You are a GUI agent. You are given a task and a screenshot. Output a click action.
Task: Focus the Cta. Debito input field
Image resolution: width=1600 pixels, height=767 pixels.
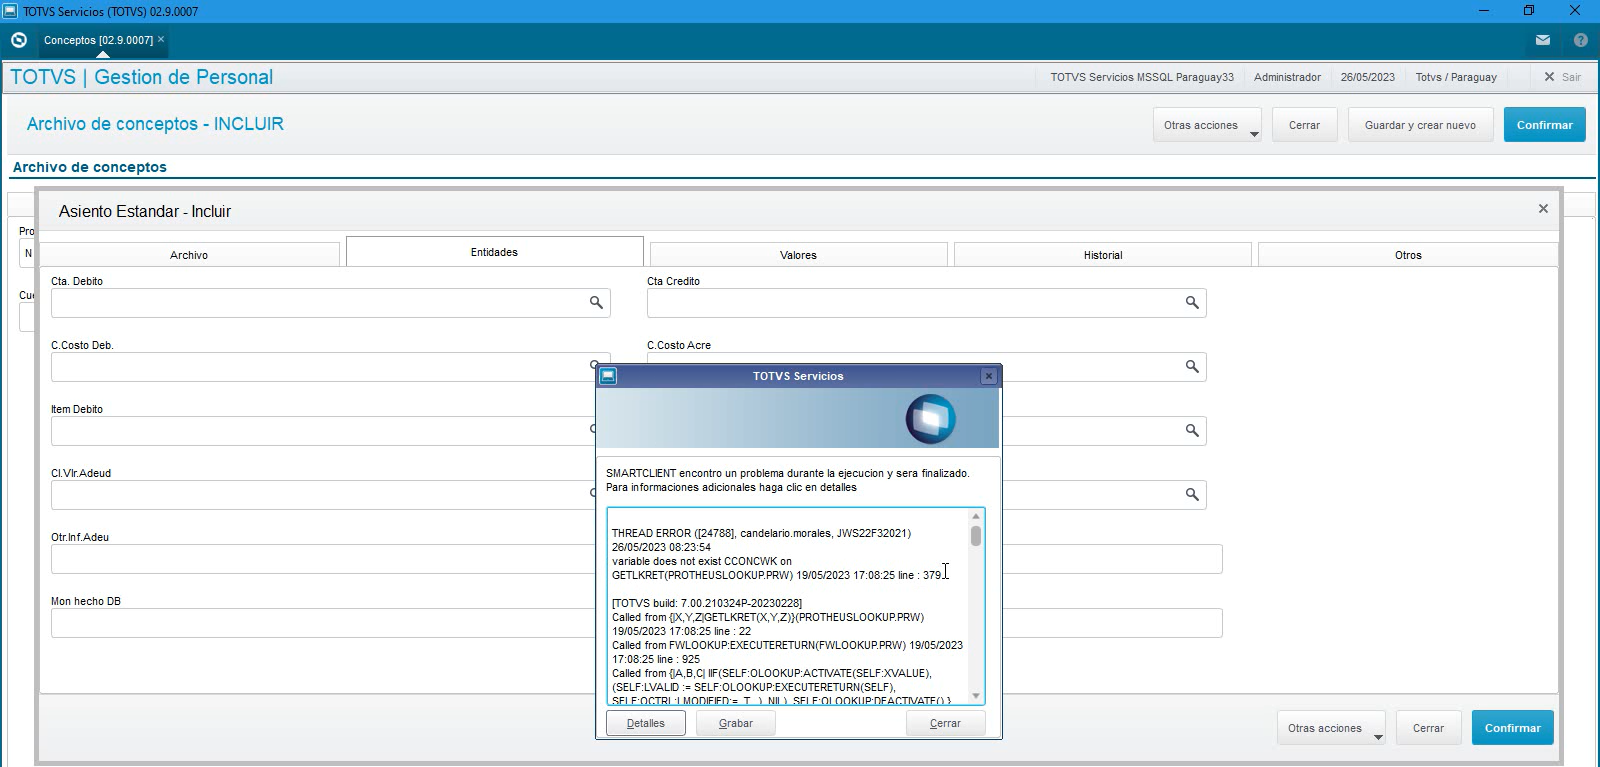coord(330,303)
